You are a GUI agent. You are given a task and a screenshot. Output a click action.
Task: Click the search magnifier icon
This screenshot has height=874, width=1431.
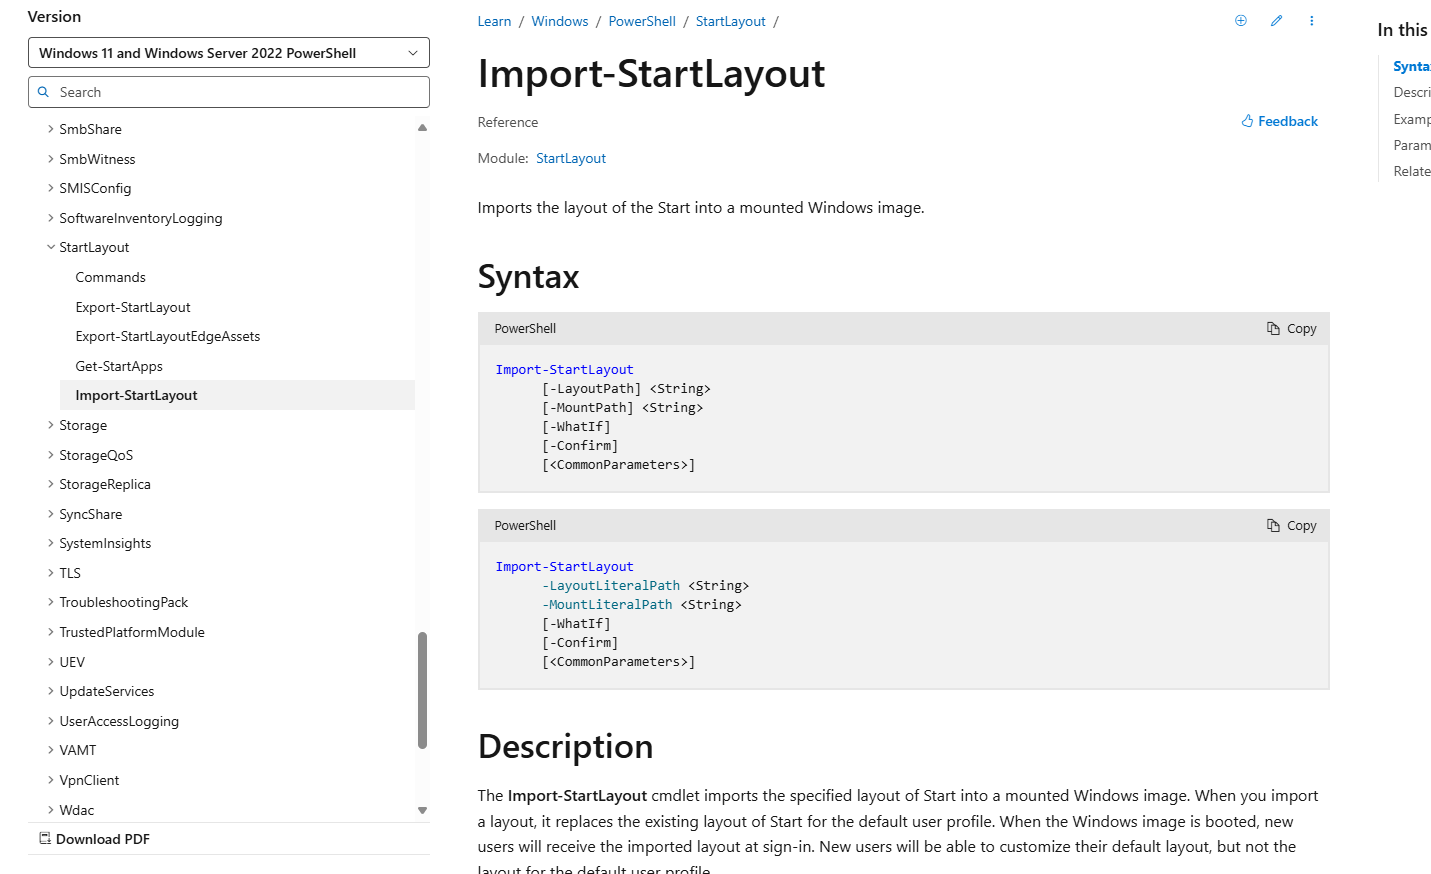[43, 92]
